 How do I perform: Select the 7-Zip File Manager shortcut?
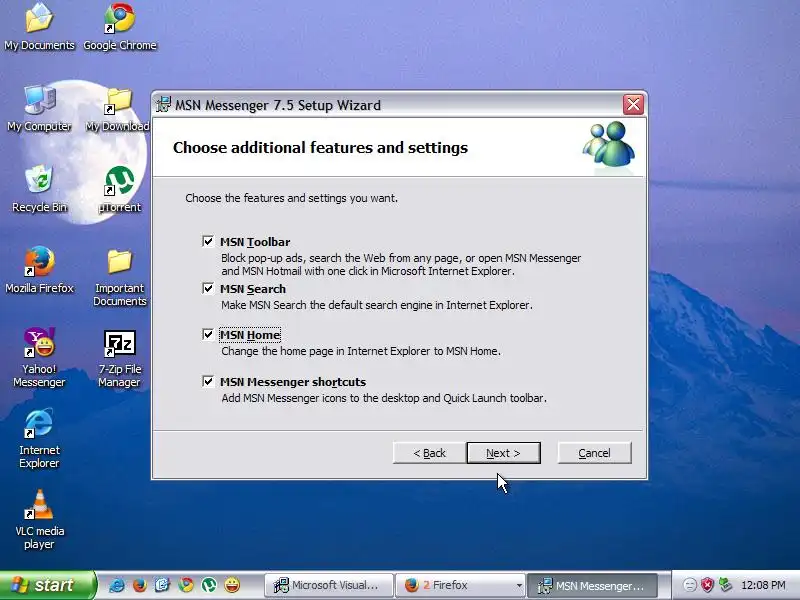pos(119,358)
